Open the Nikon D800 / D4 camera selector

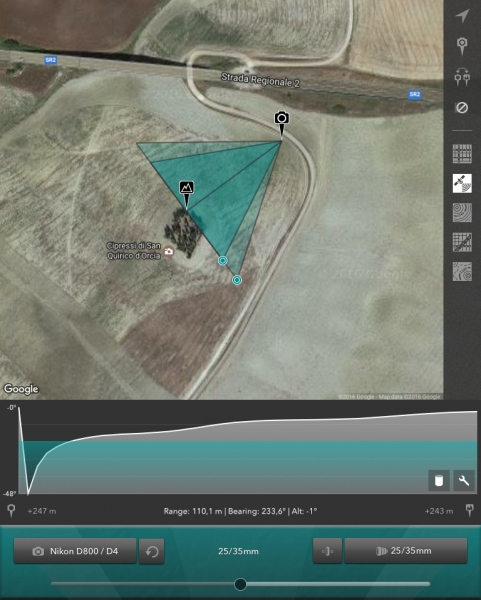click(75, 551)
